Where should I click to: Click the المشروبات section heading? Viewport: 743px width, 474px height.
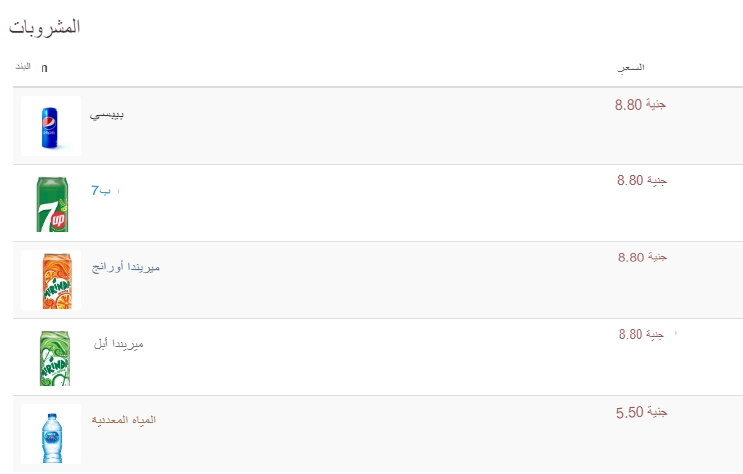[x=45, y=27]
